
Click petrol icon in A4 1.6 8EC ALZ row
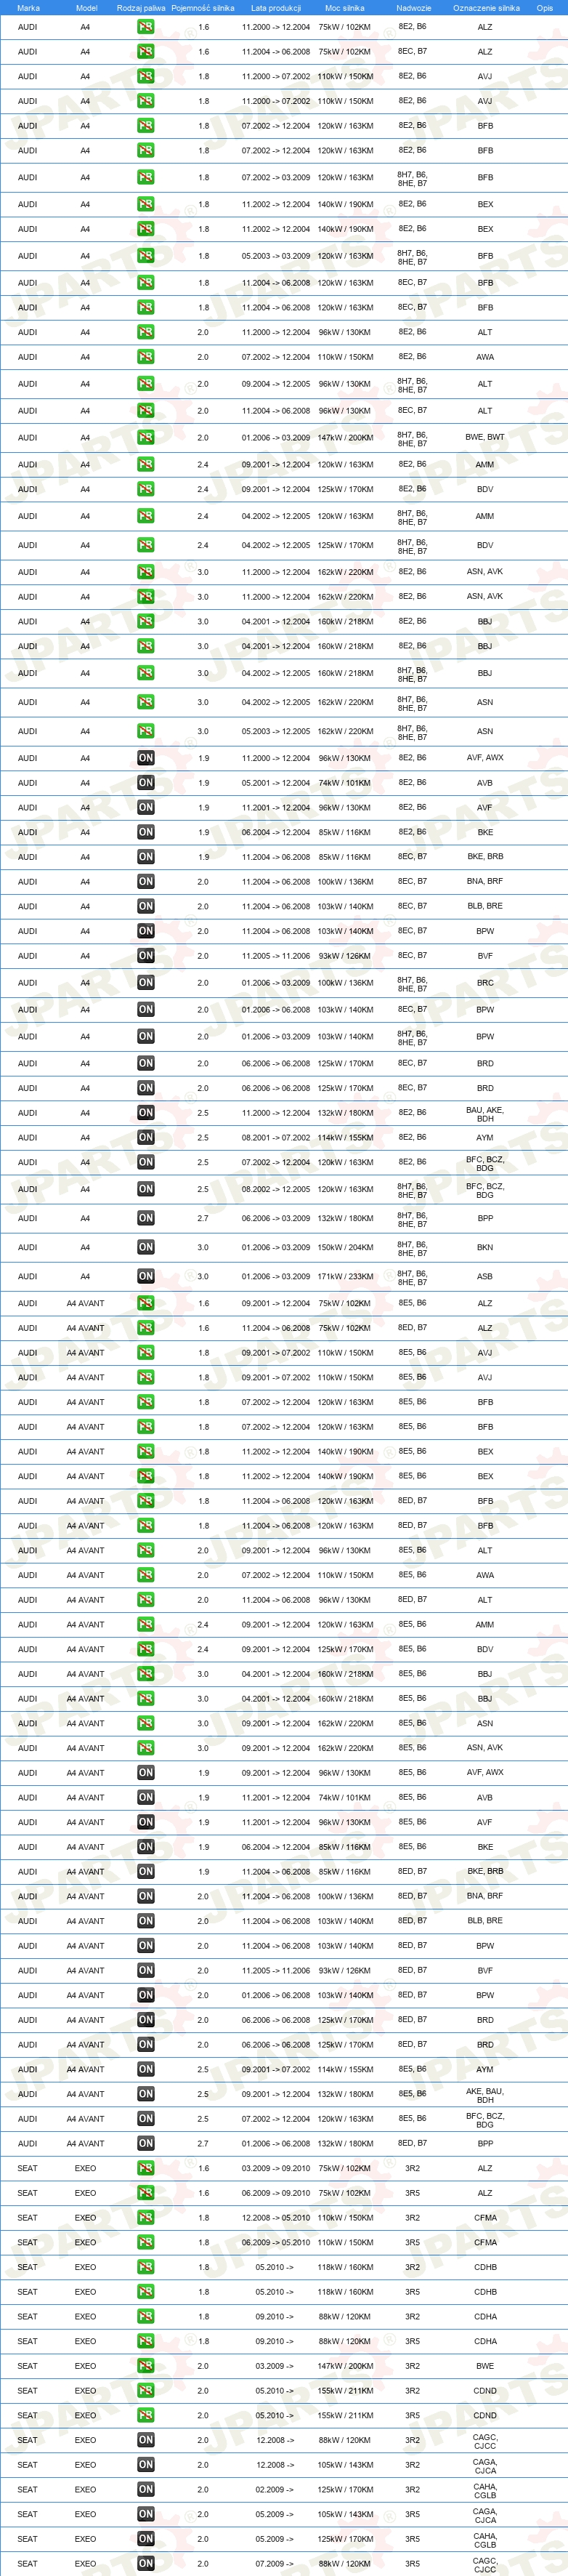[146, 52]
